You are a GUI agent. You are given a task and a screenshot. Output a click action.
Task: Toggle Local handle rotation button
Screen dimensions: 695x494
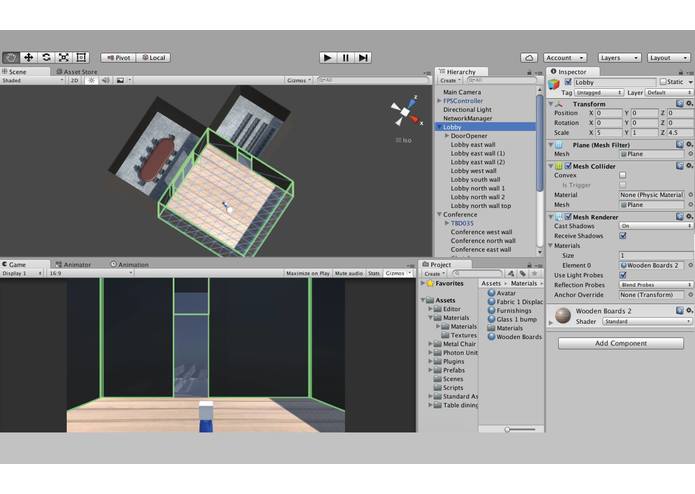153,58
